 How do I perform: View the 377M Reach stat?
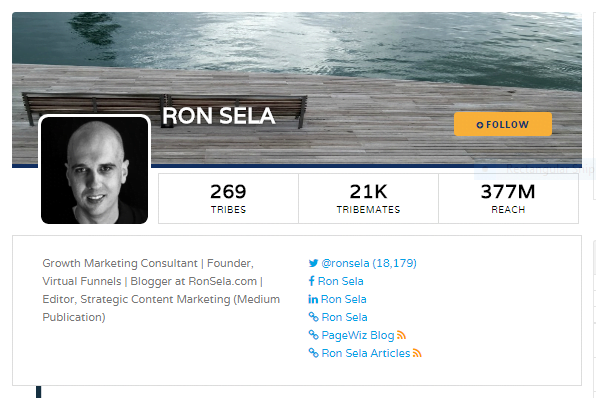coord(508,198)
